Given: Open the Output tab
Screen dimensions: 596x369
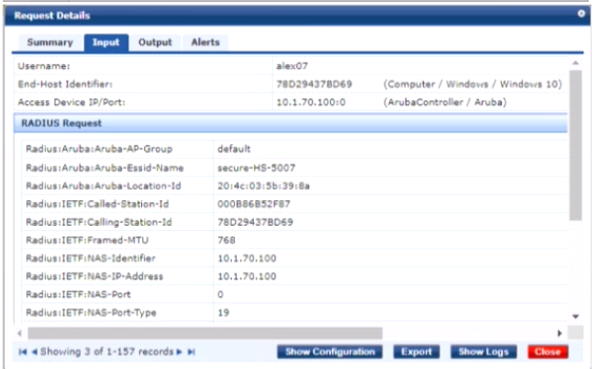Looking at the screenshot, I should click(x=155, y=42).
